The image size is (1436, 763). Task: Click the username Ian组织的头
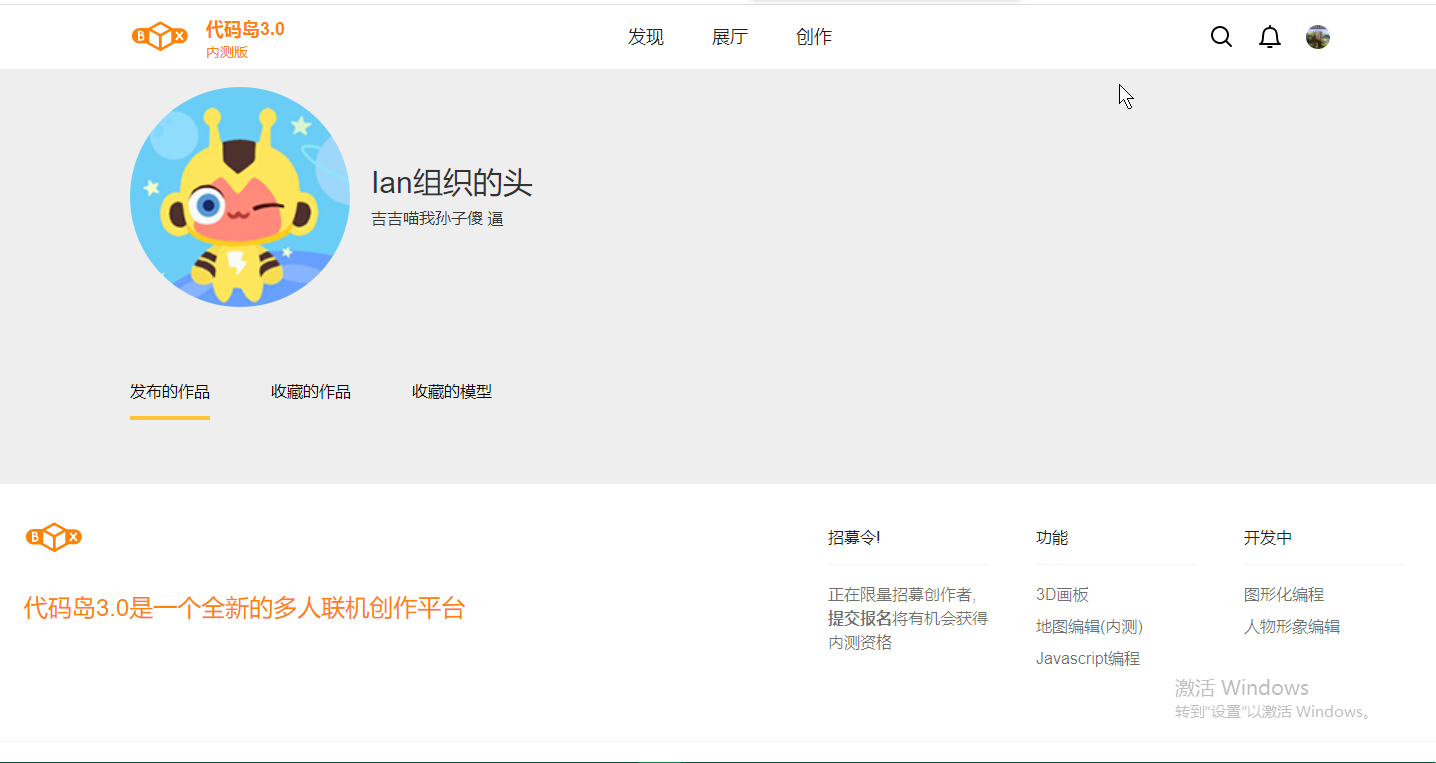pos(452,183)
